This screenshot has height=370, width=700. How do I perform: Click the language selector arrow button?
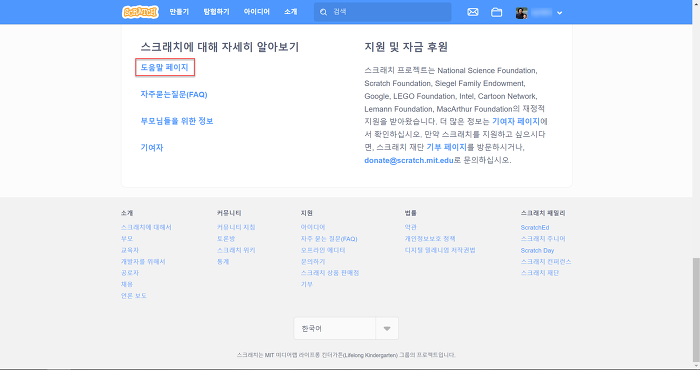coord(387,328)
